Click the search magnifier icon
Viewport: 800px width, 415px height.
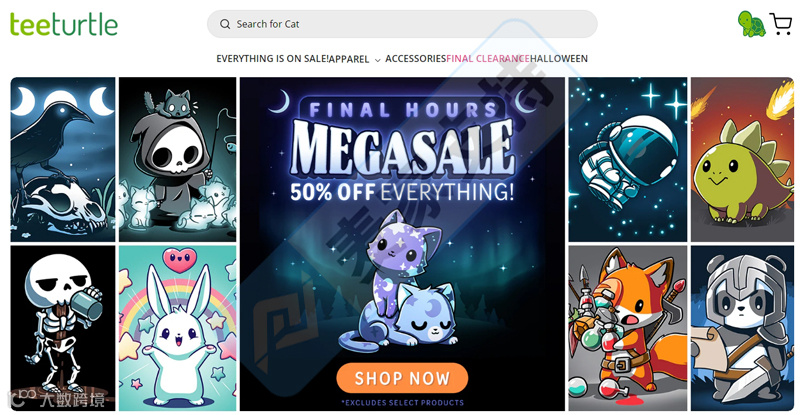(x=225, y=24)
